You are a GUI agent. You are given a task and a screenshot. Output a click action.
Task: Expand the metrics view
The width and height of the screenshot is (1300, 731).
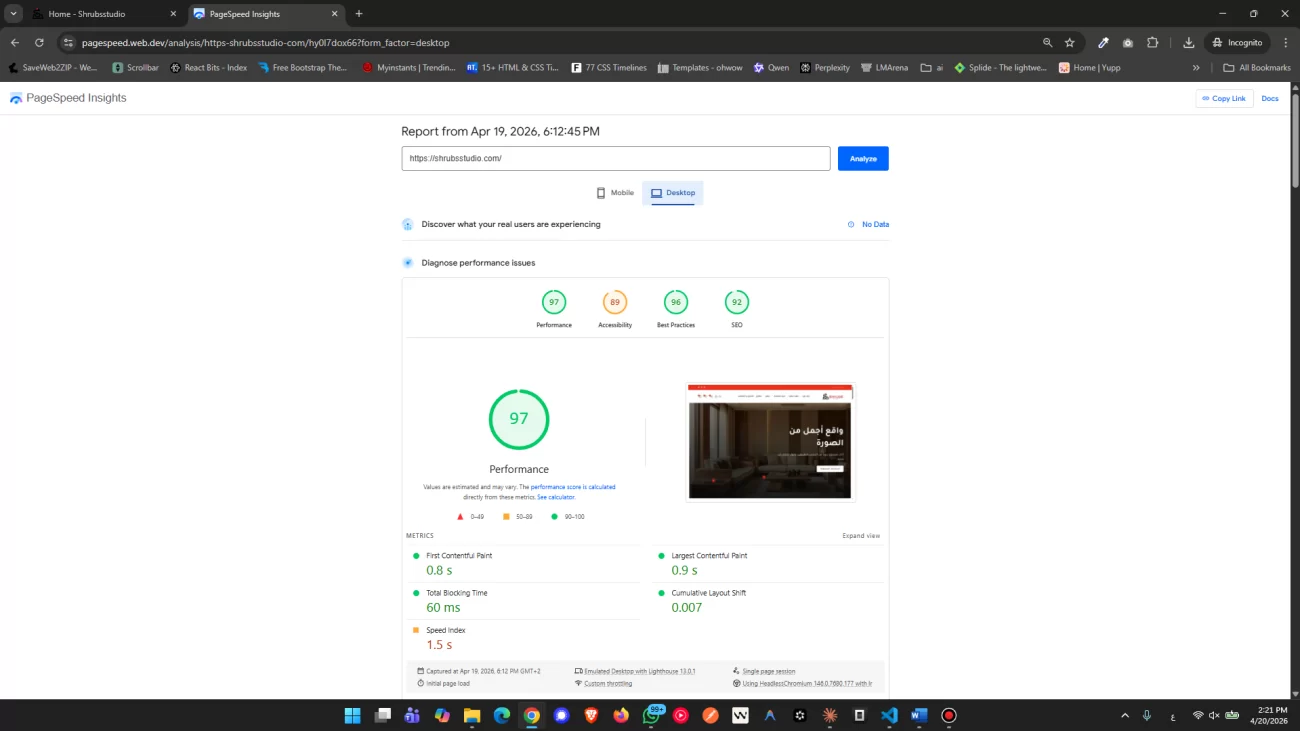coord(861,536)
